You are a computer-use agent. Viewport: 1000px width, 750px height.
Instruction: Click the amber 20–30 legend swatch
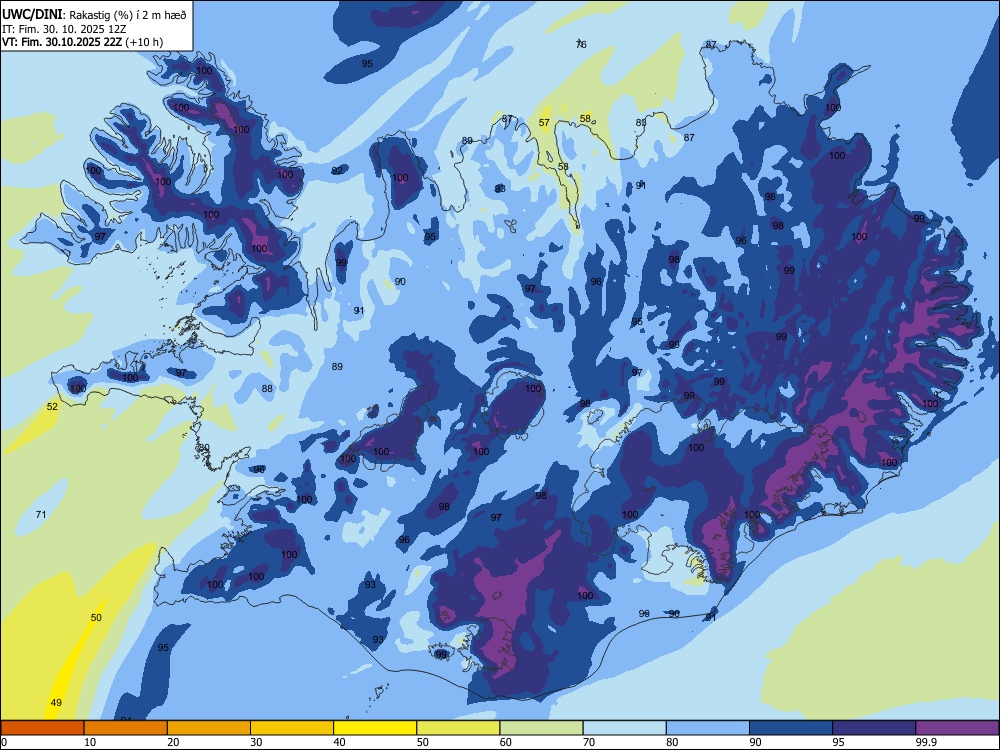(209, 728)
